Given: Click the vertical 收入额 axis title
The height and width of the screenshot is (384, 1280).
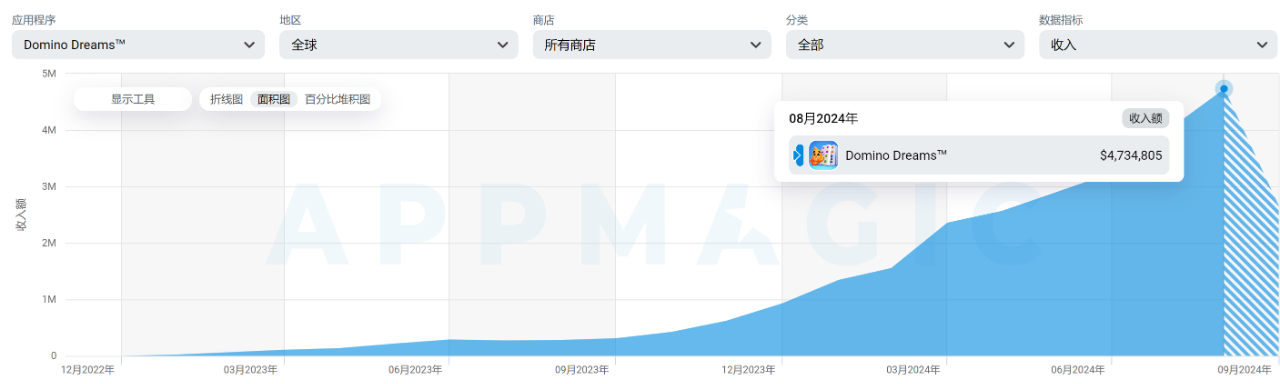Looking at the screenshot, I should coord(21,215).
